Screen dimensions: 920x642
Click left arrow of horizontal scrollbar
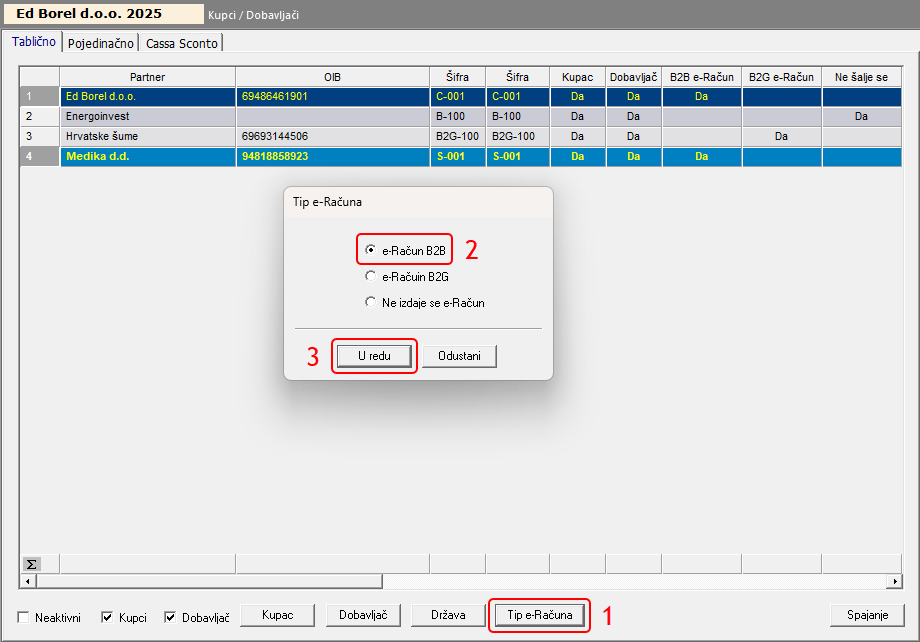coord(27,581)
